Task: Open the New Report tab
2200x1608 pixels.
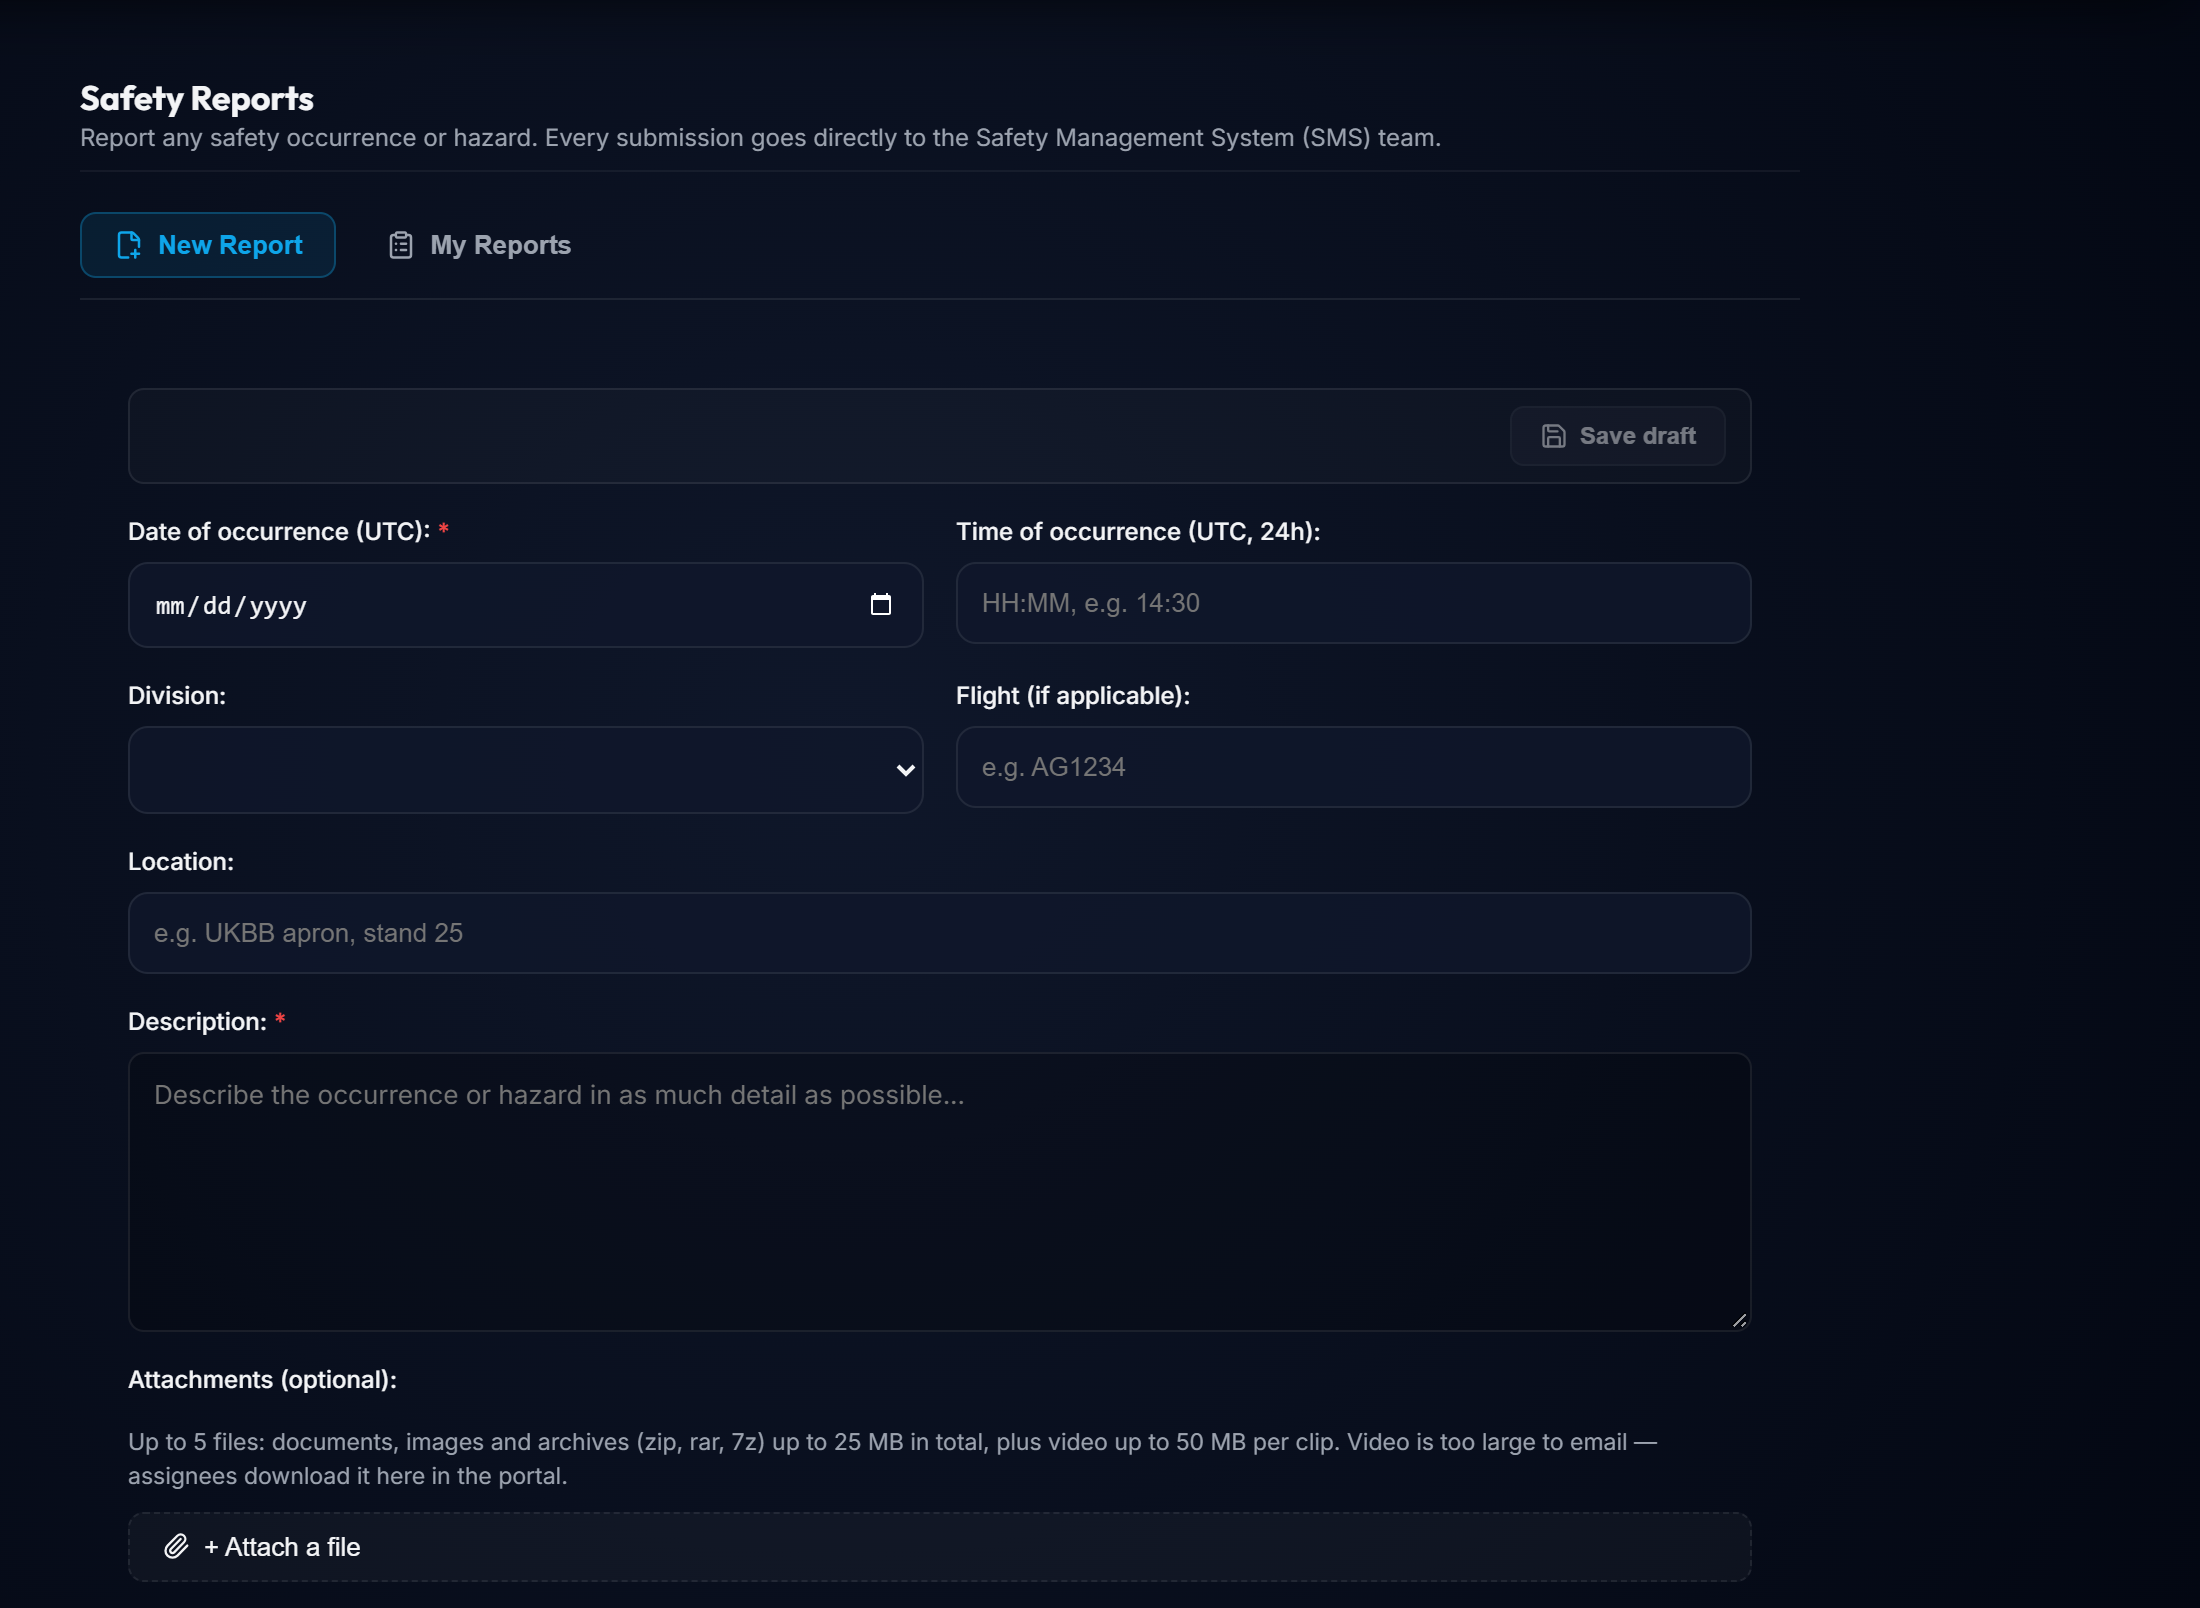Action: (208, 245)
